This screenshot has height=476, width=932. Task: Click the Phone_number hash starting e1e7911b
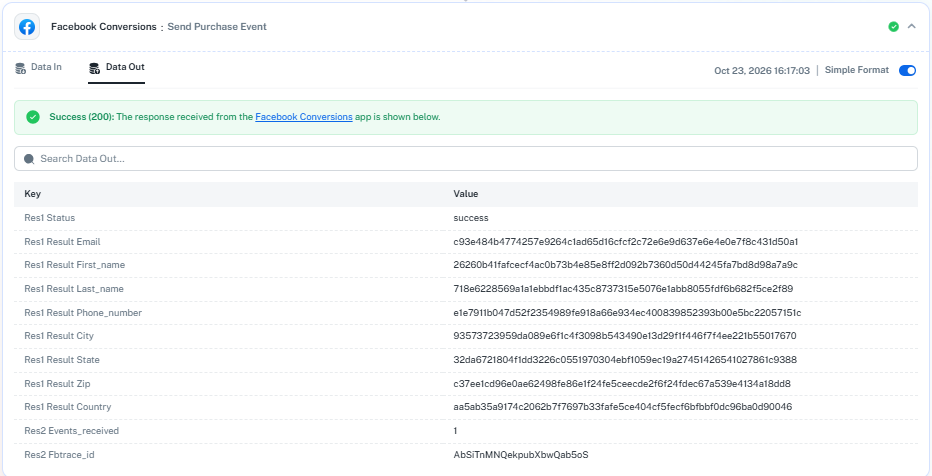[627, 313]
